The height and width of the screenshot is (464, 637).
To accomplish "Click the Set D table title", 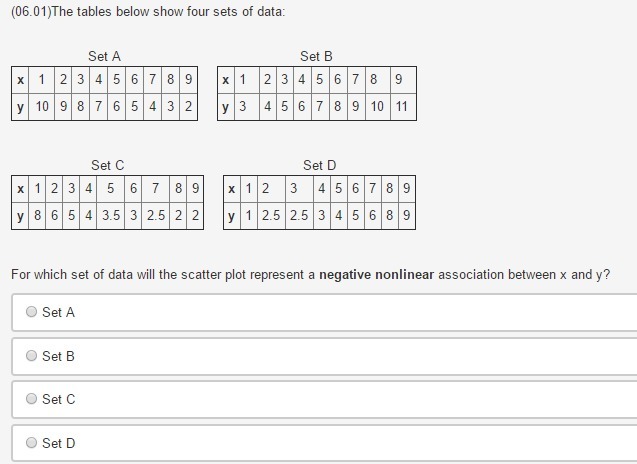I will (x=319, y=165).
